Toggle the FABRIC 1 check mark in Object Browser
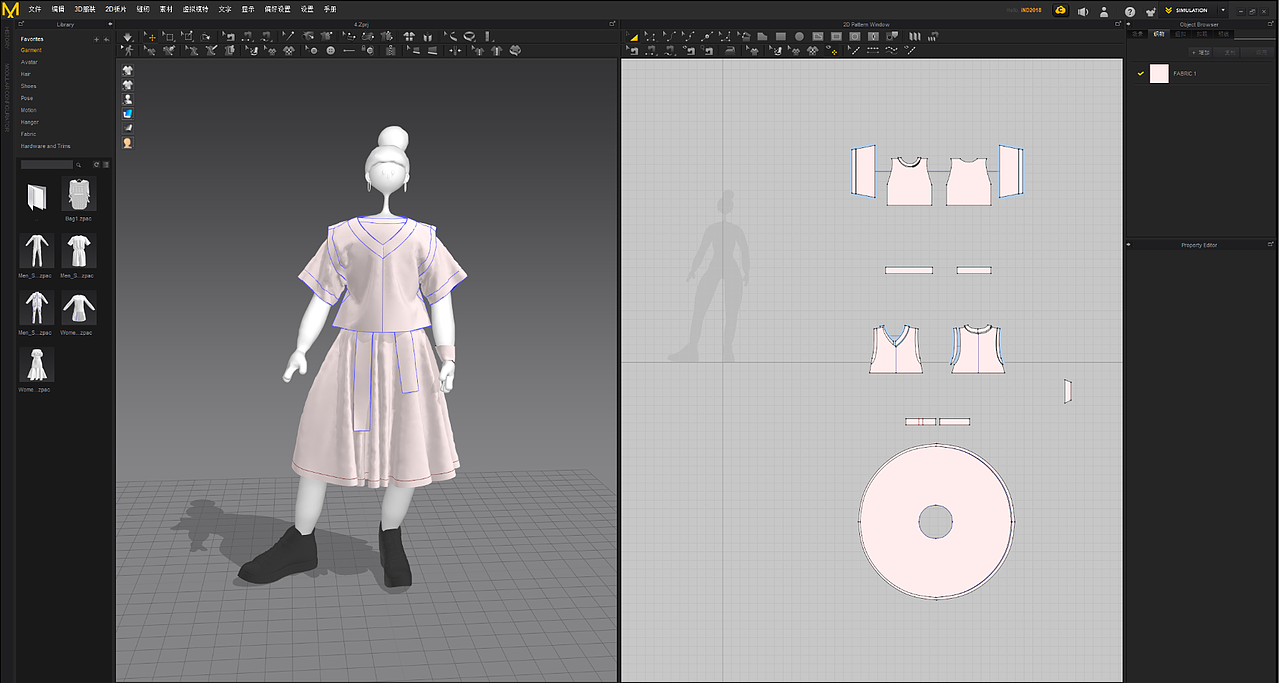Viewport: 1280px width, 683px height. click(1141, 73)
